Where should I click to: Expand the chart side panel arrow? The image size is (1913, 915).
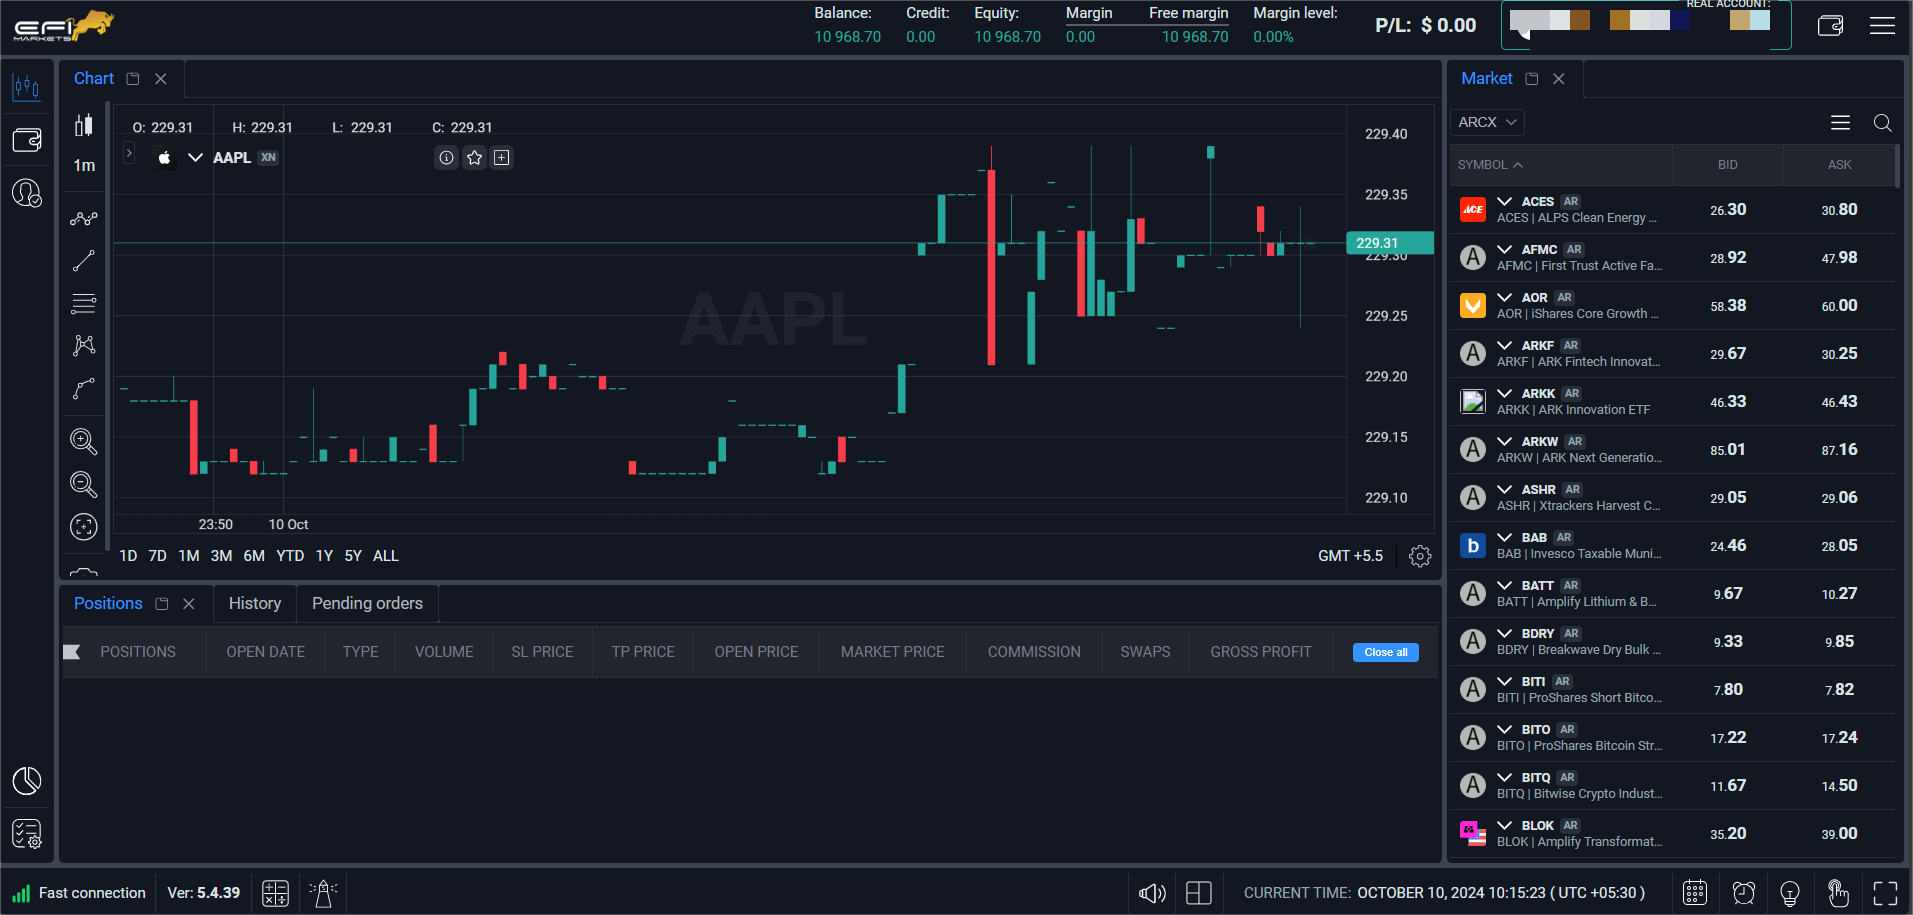click(129, 153)
